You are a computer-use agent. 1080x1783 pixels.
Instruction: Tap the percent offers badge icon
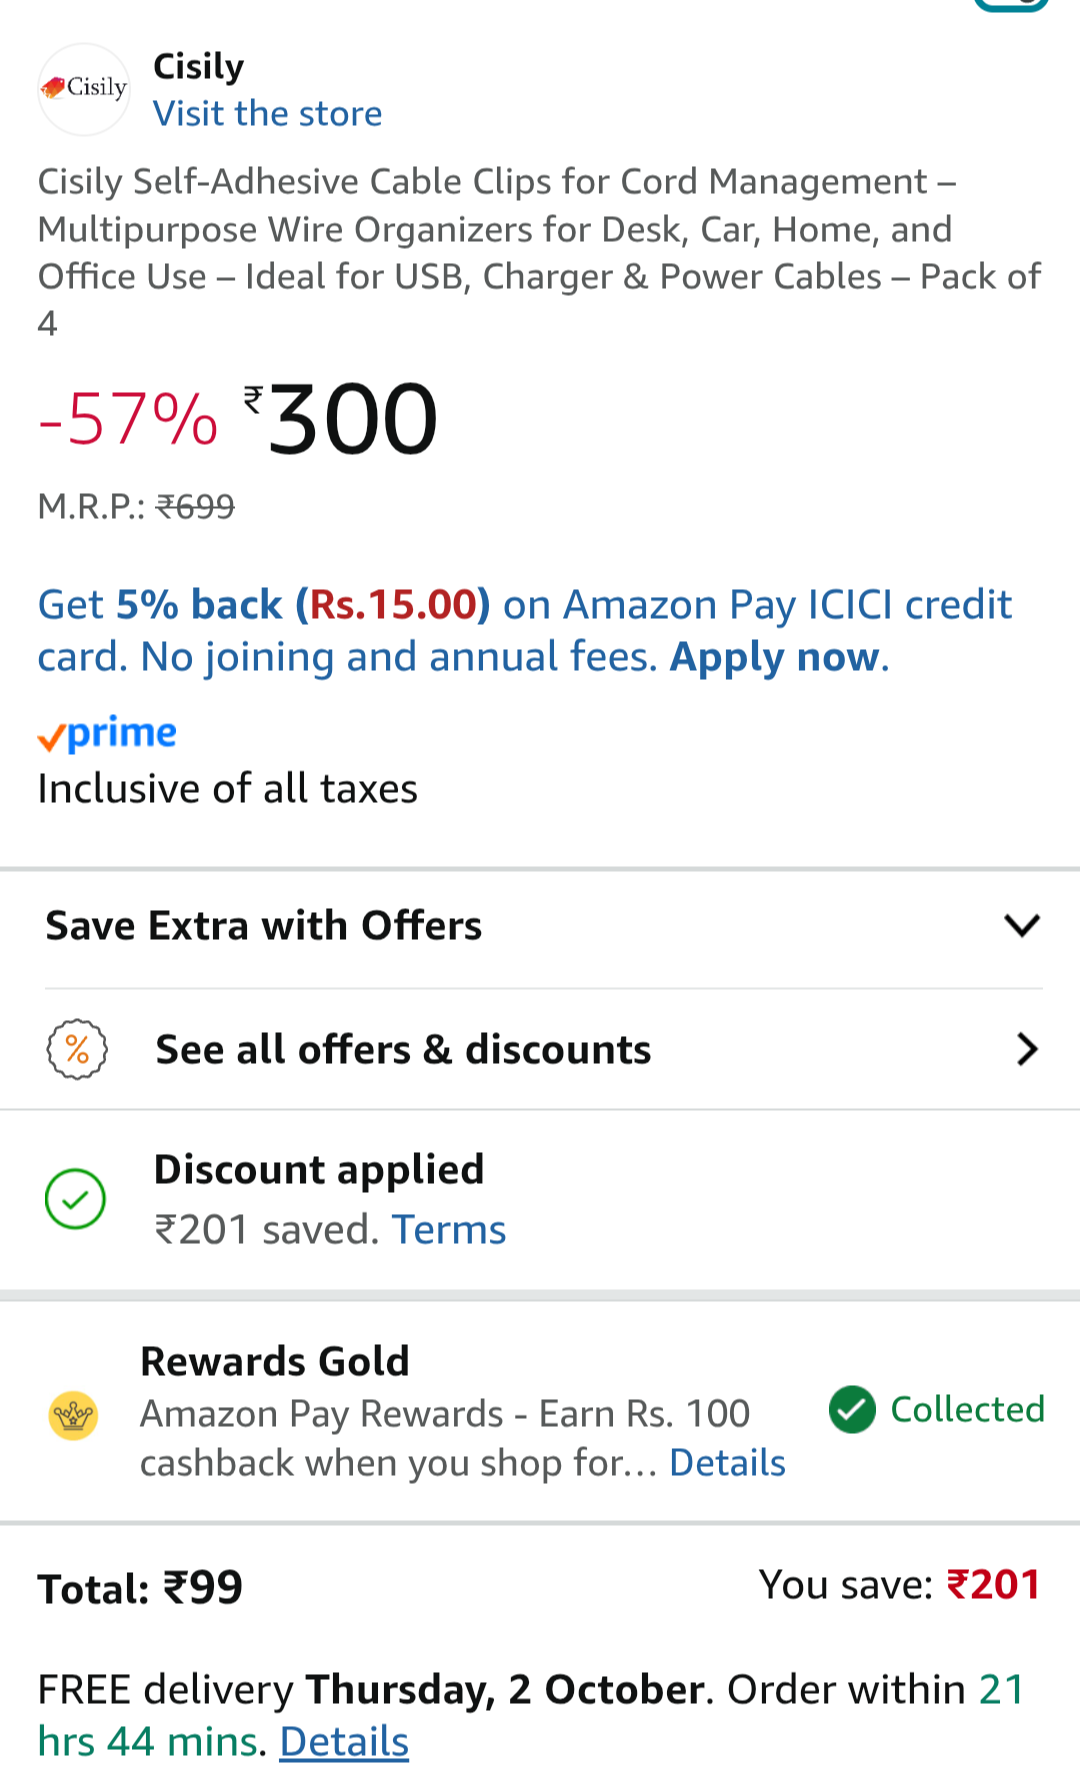click(x=77, y=1049)
